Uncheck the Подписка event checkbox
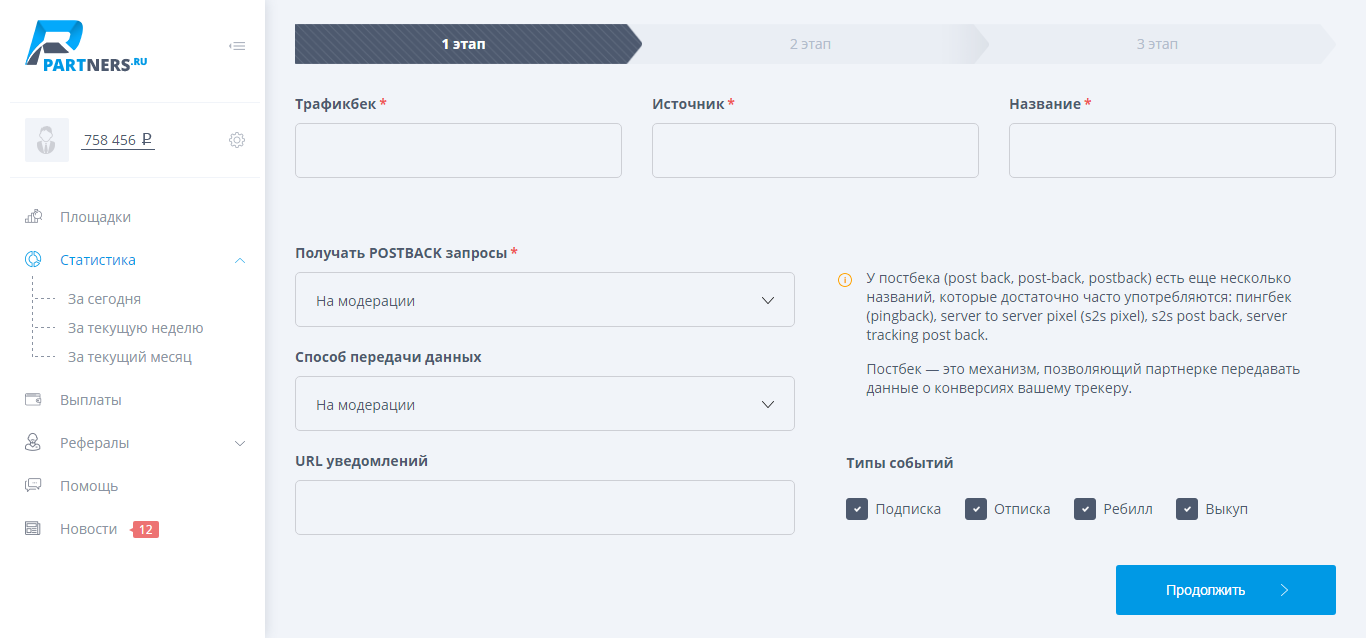 pyautogui.click(x=856, y=509)
